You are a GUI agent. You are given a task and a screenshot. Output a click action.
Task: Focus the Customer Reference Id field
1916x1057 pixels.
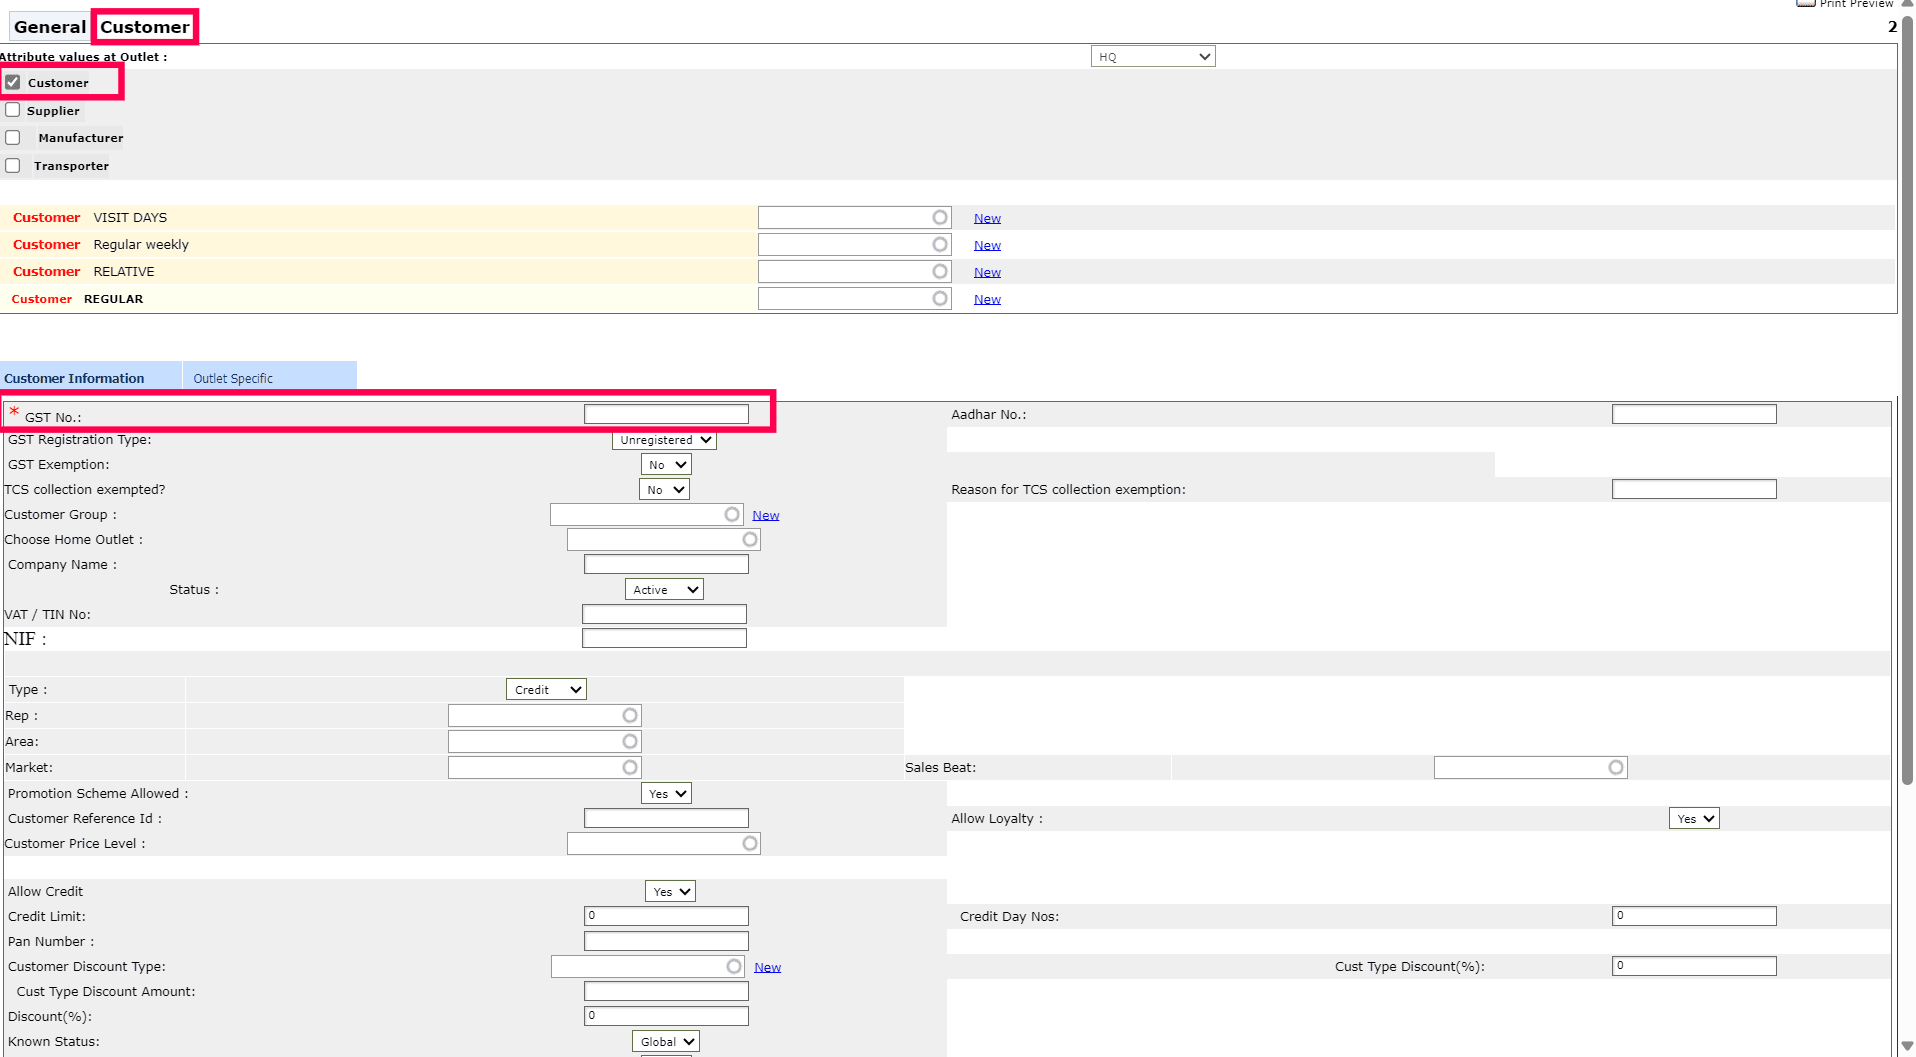click(x=666, y=818)
